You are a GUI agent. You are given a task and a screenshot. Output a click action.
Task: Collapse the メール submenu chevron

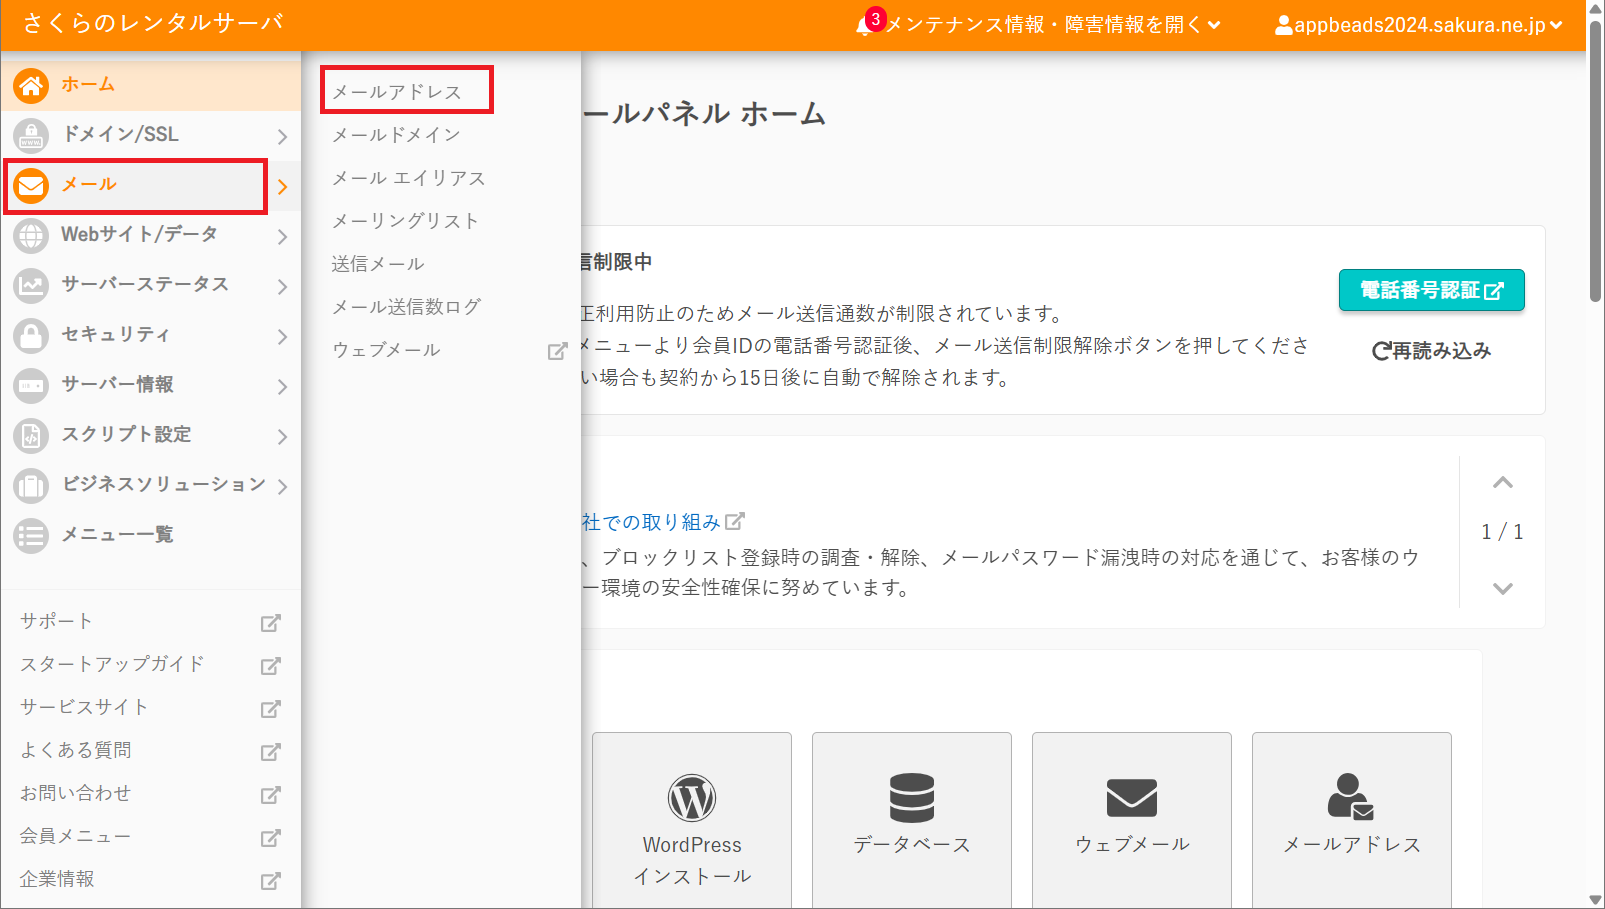283,186
